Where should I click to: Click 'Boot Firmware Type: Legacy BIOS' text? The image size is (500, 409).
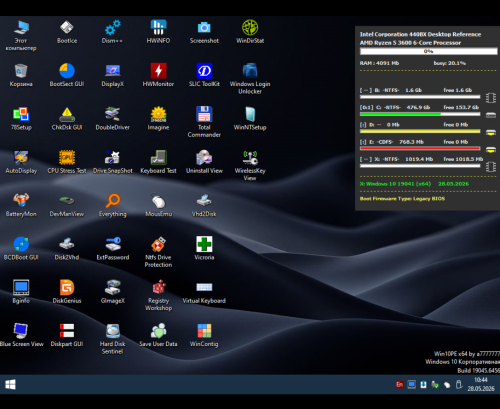click(402, 199)
